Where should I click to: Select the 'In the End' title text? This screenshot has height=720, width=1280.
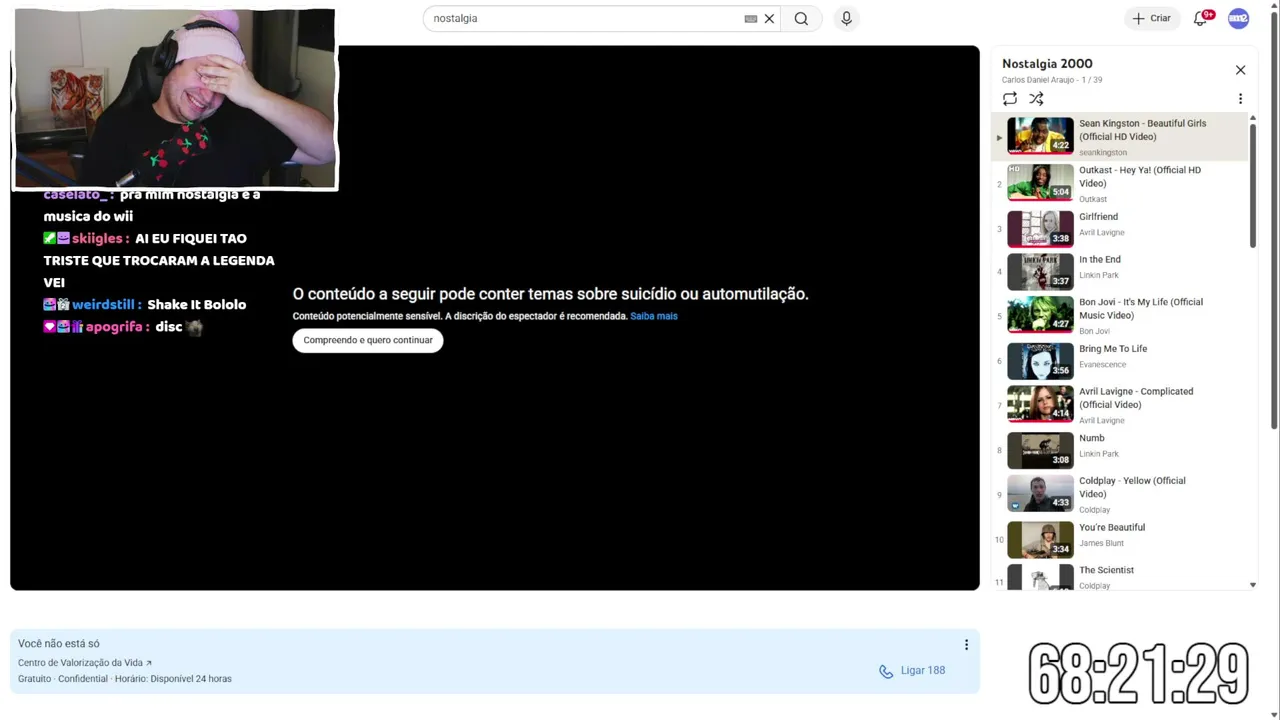click(1099, 259)
